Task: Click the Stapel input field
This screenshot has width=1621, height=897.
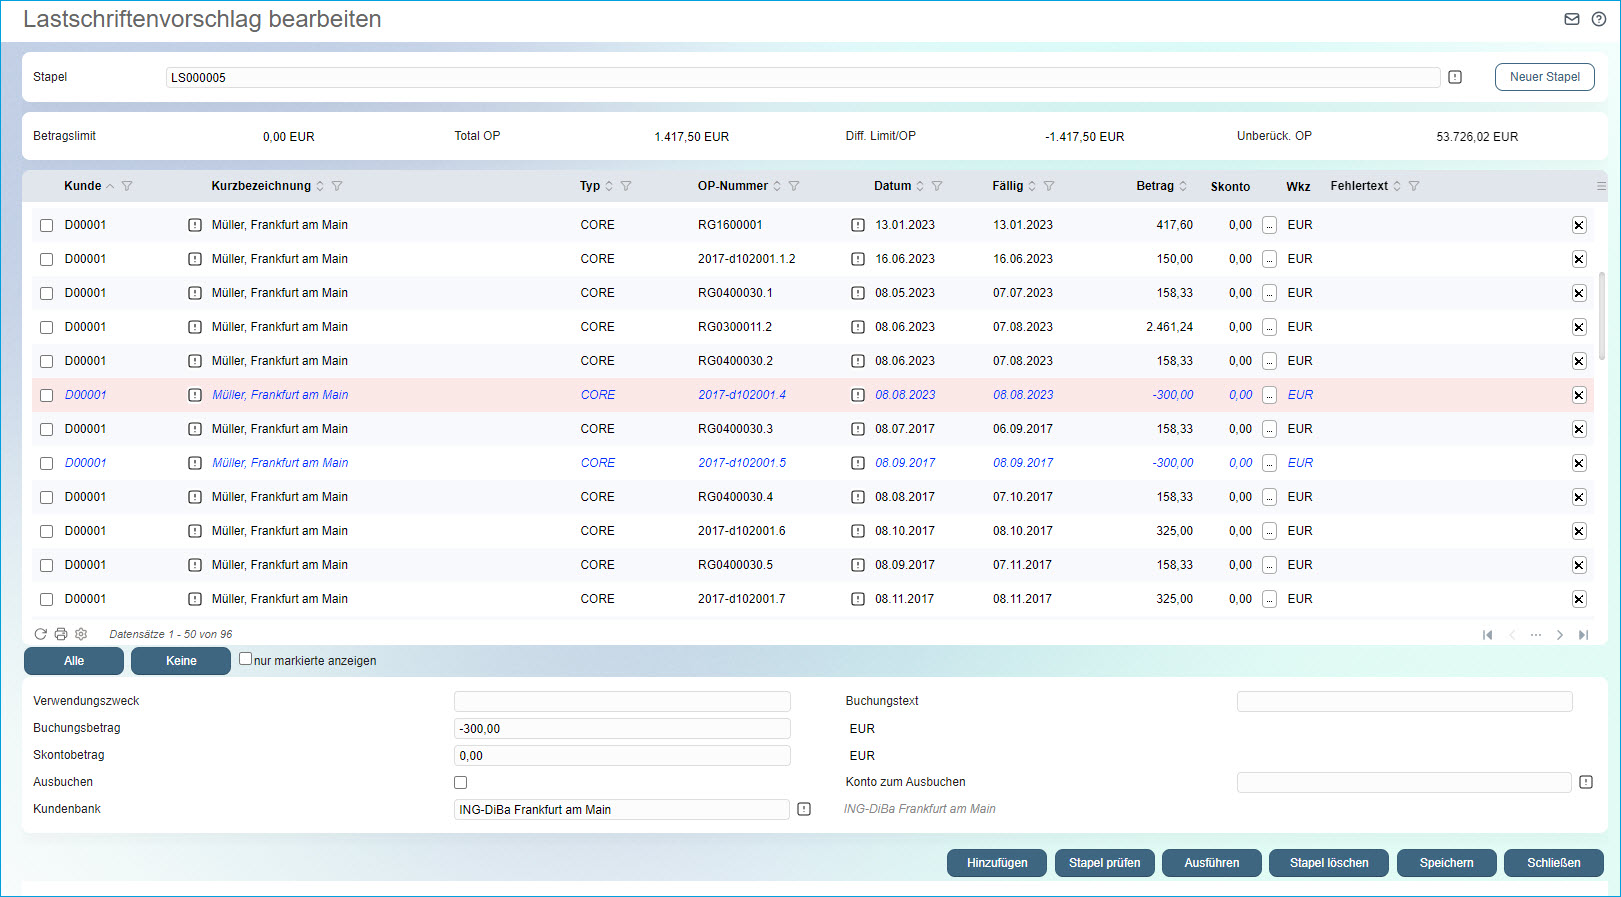Action: [x=803, y=77]
